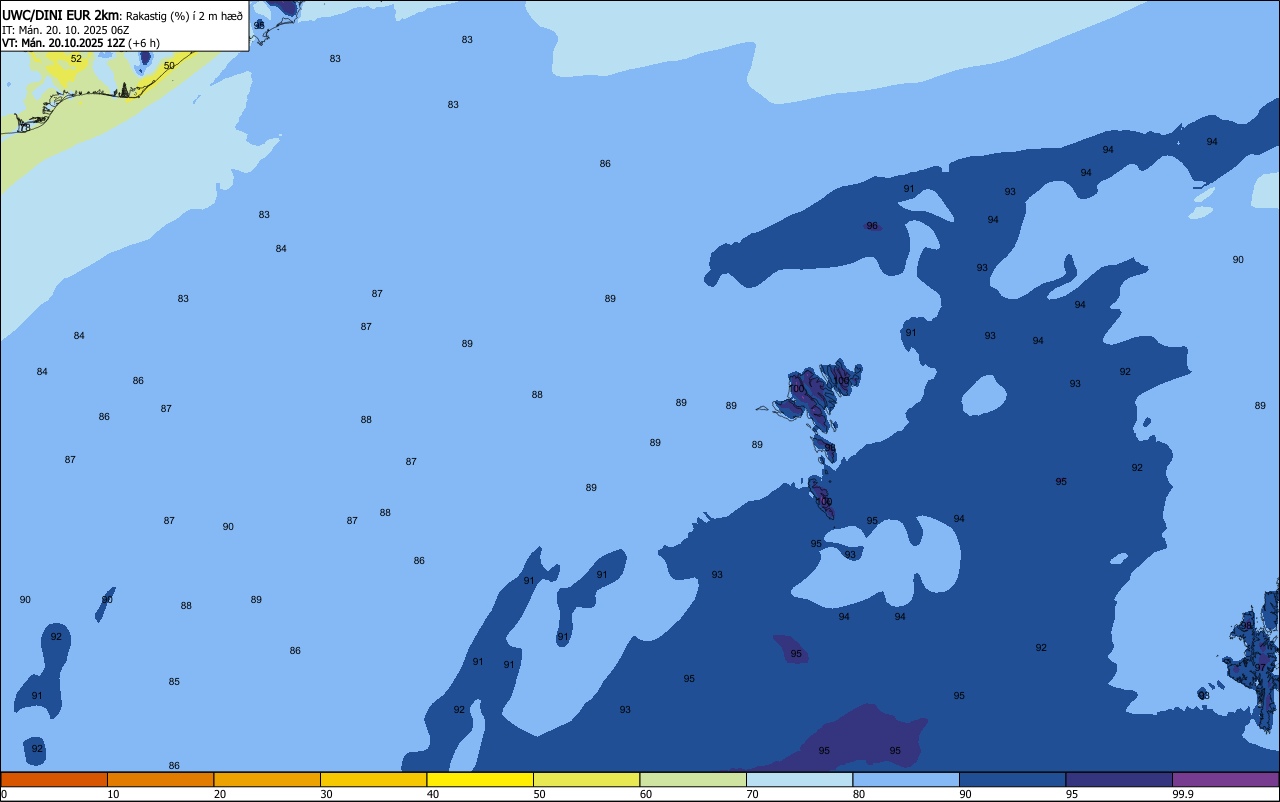Click the legend tick label '20'
The width and height of the screenshot is (1280, 802).
220,794
